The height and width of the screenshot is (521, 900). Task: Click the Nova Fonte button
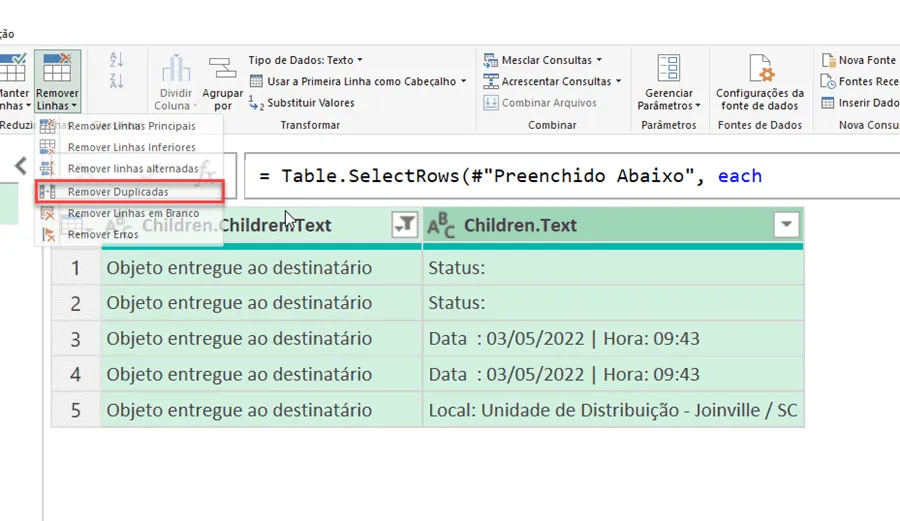pos(859,60)
